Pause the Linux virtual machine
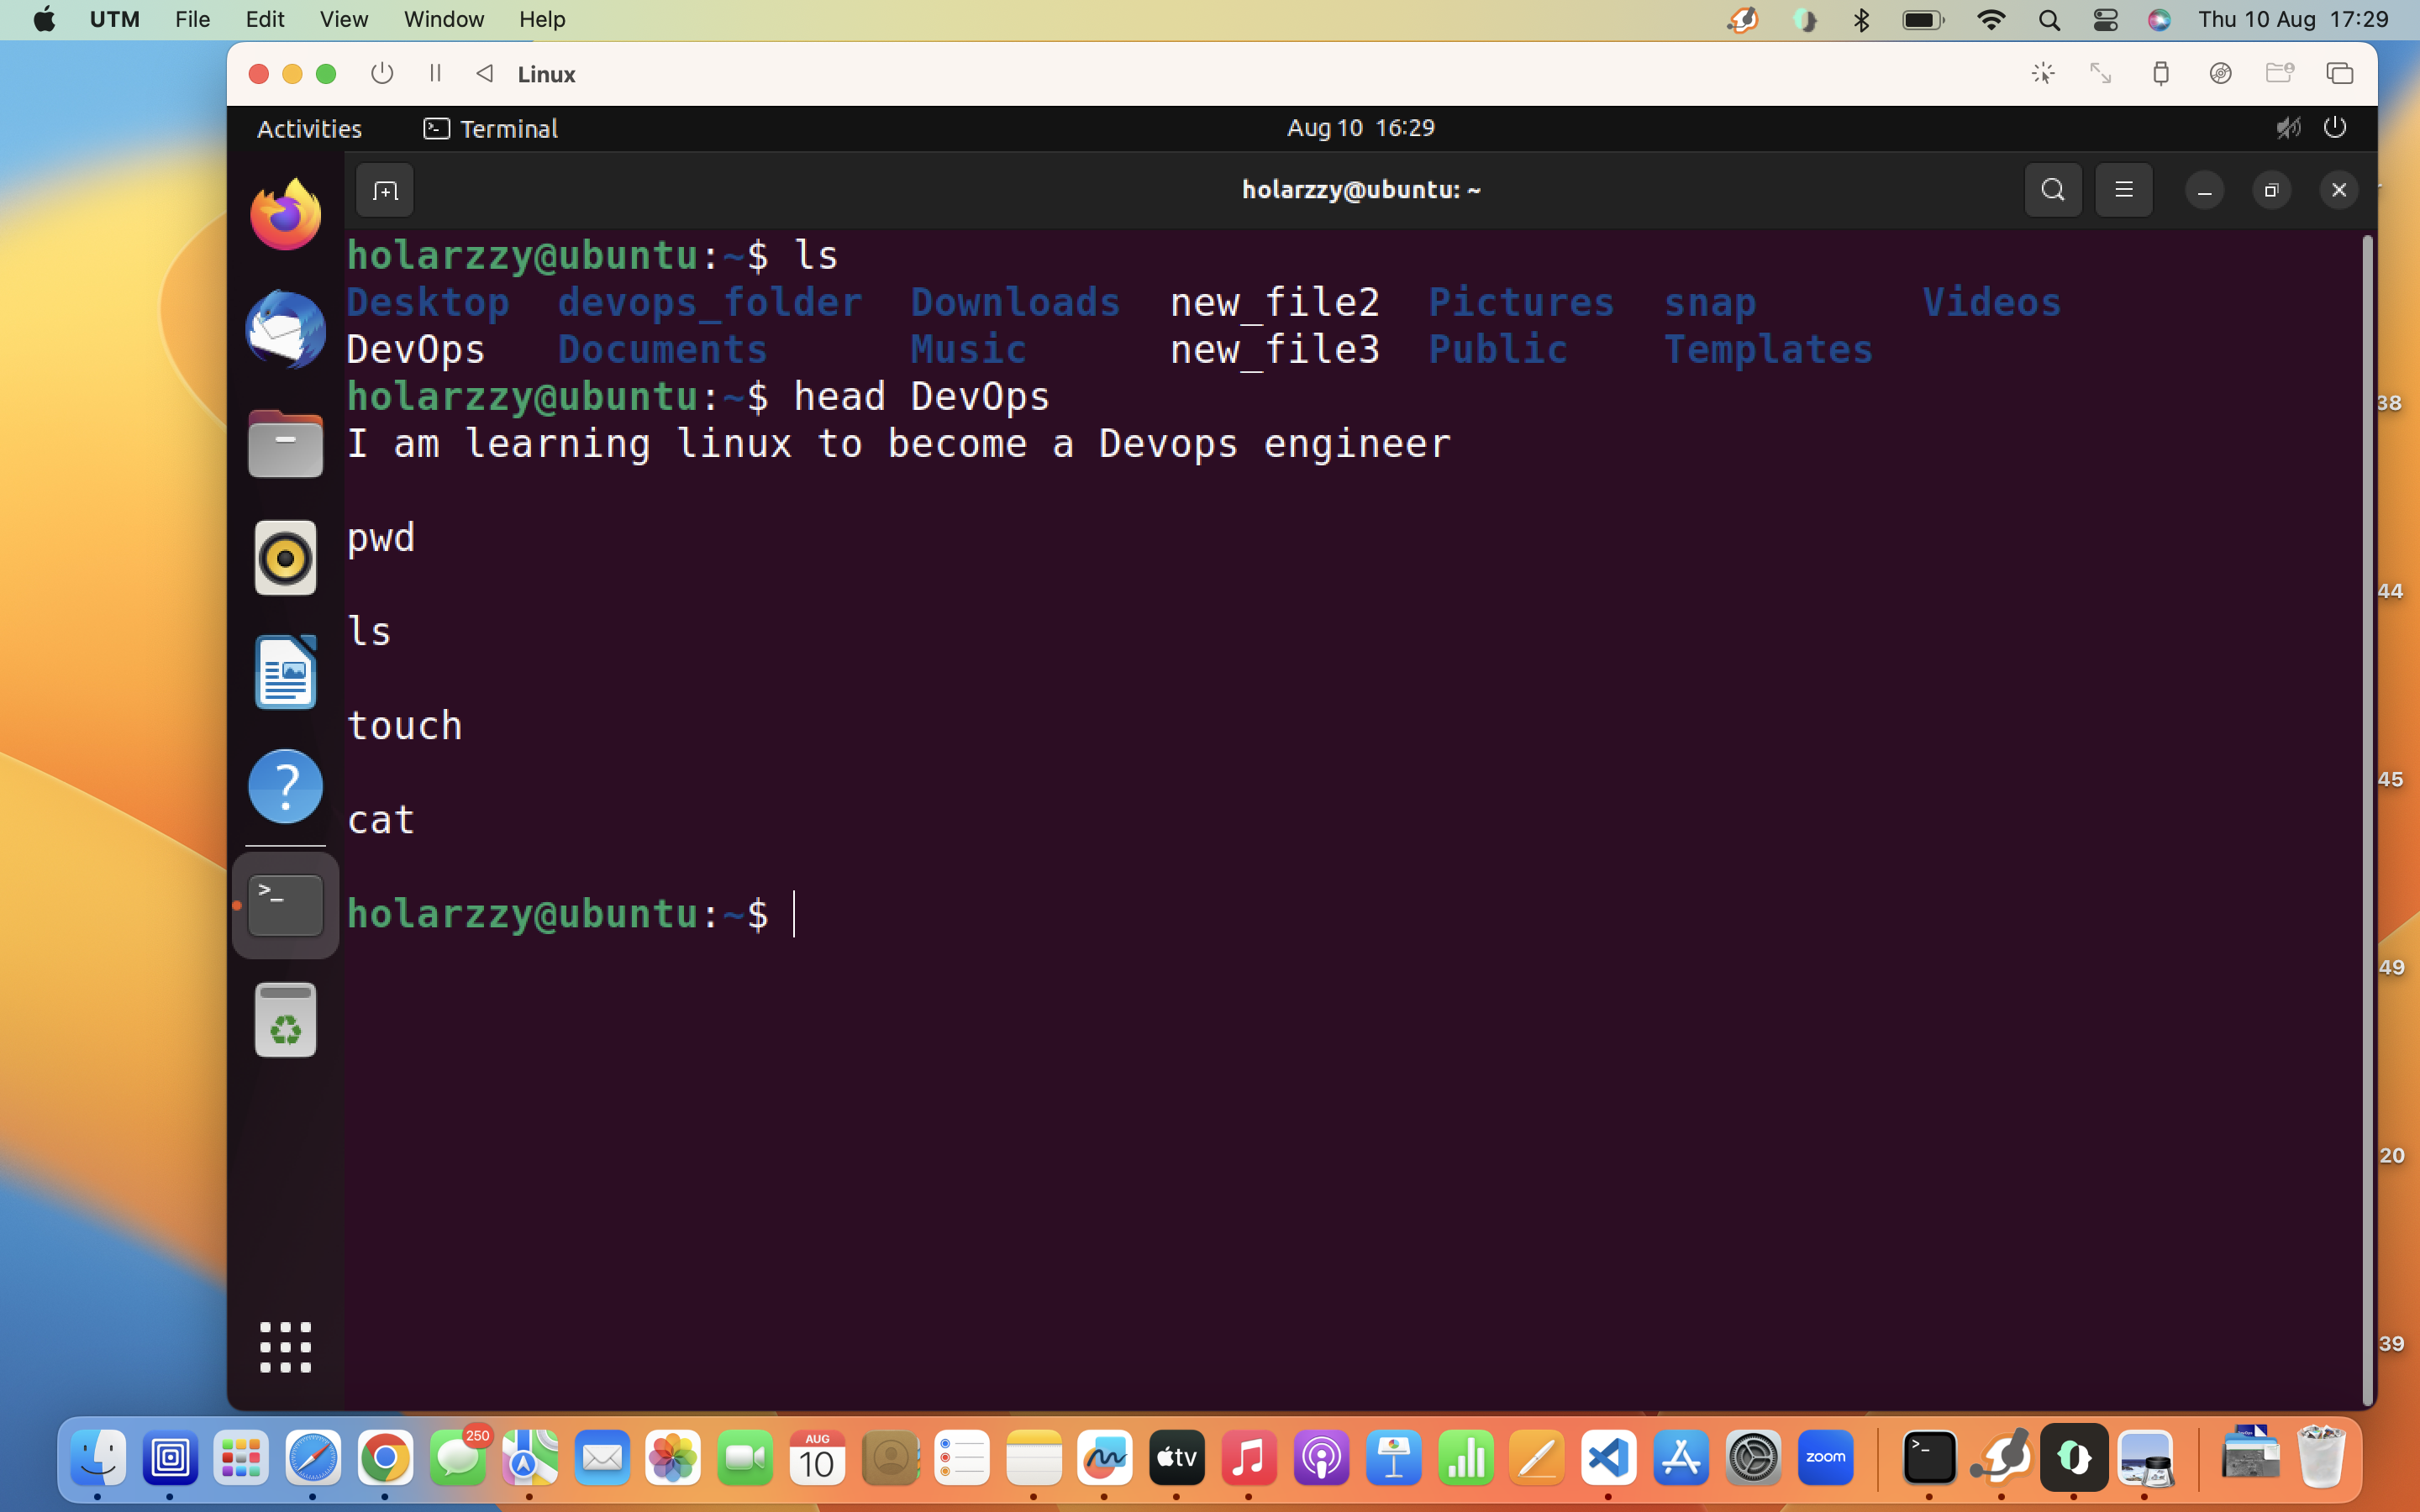This screenshot has width=2420, height=1512. [435, 74]
